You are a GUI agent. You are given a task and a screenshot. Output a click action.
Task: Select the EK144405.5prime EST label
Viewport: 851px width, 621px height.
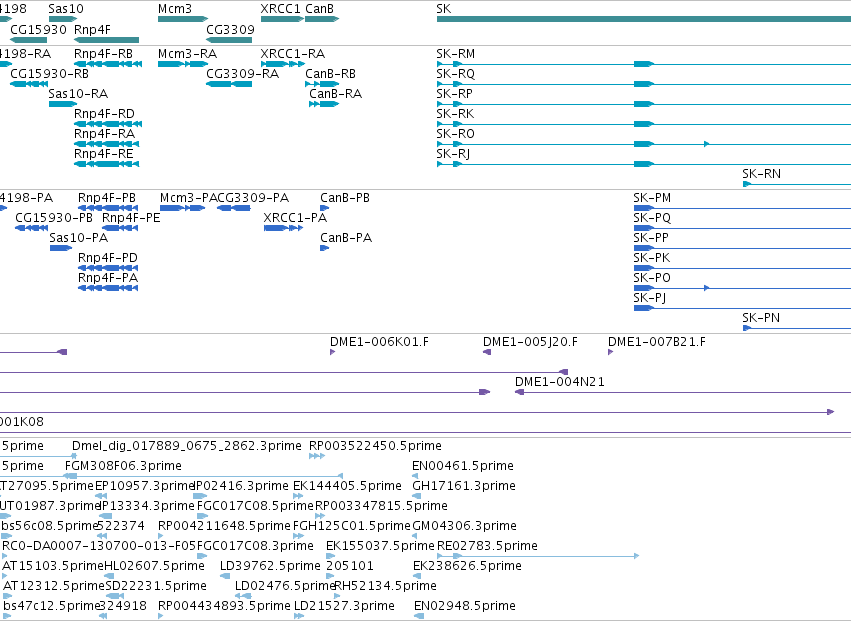pos(347,486)
